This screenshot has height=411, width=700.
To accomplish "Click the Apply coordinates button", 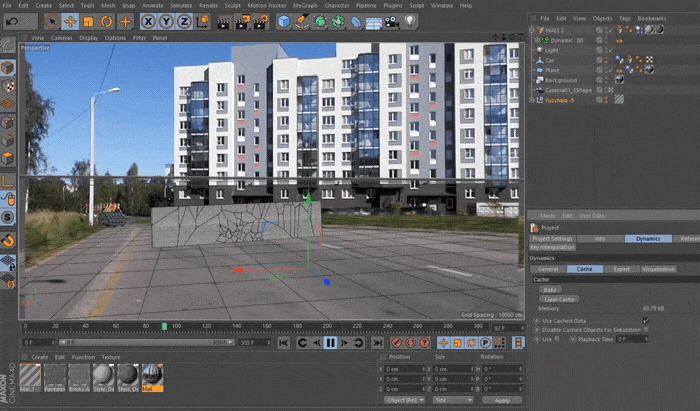I will (x=501, y=399).
